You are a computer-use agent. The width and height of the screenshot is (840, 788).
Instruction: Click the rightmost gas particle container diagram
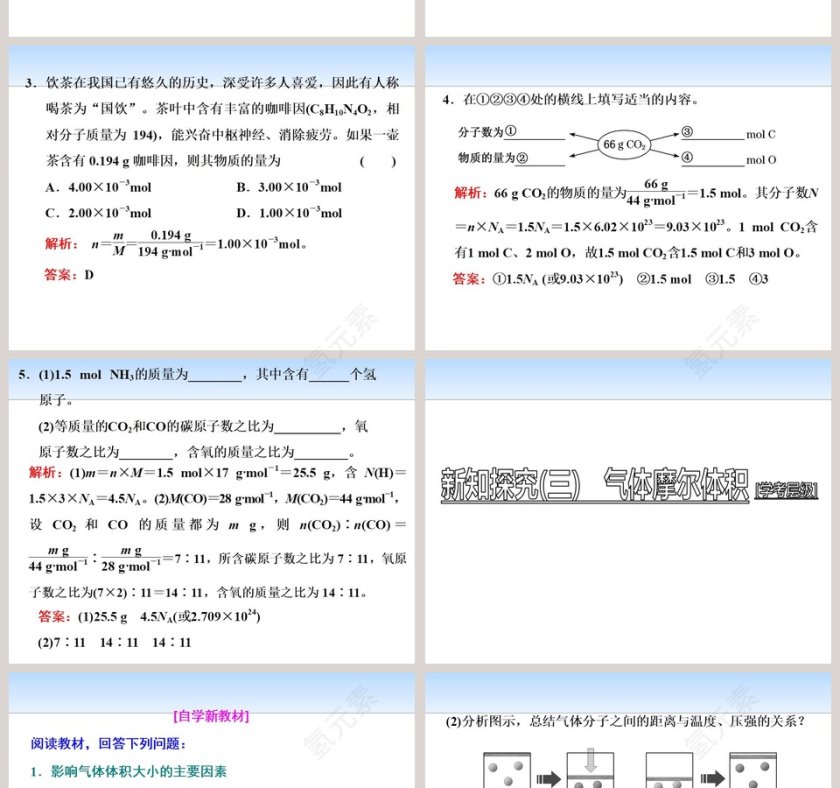(x=754, y=770)
